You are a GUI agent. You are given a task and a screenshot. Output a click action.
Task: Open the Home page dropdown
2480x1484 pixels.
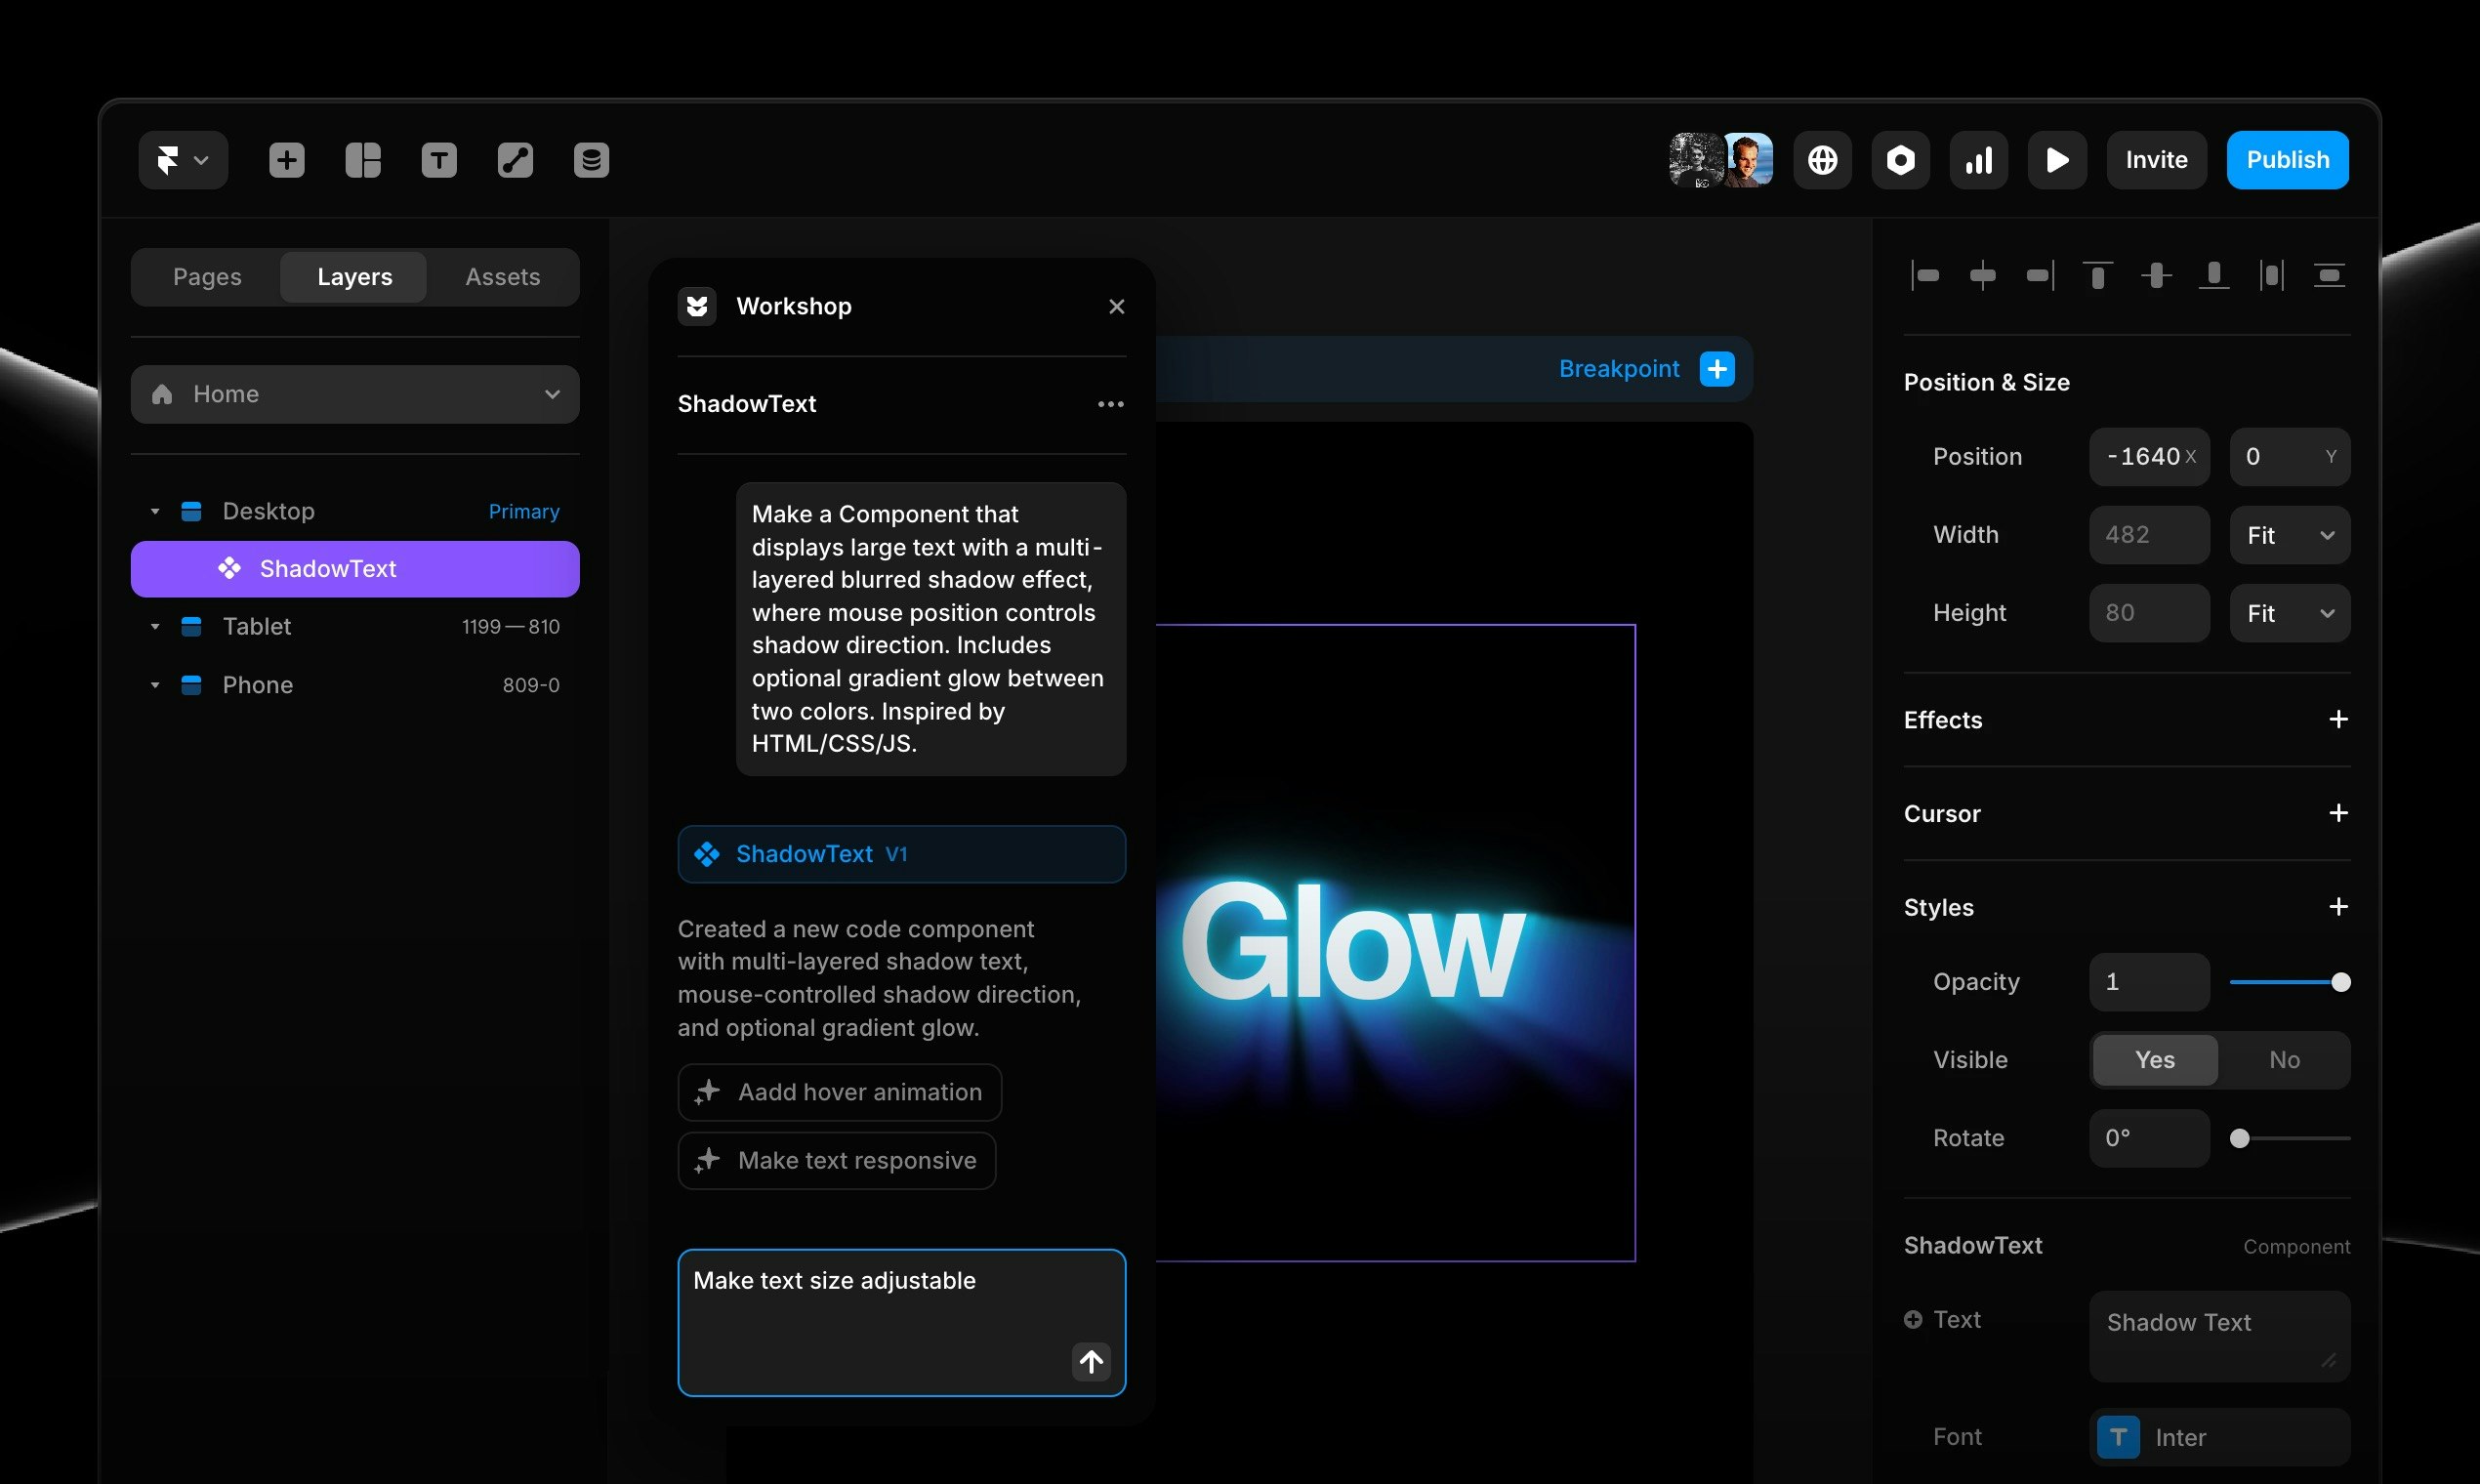point(355,394)
